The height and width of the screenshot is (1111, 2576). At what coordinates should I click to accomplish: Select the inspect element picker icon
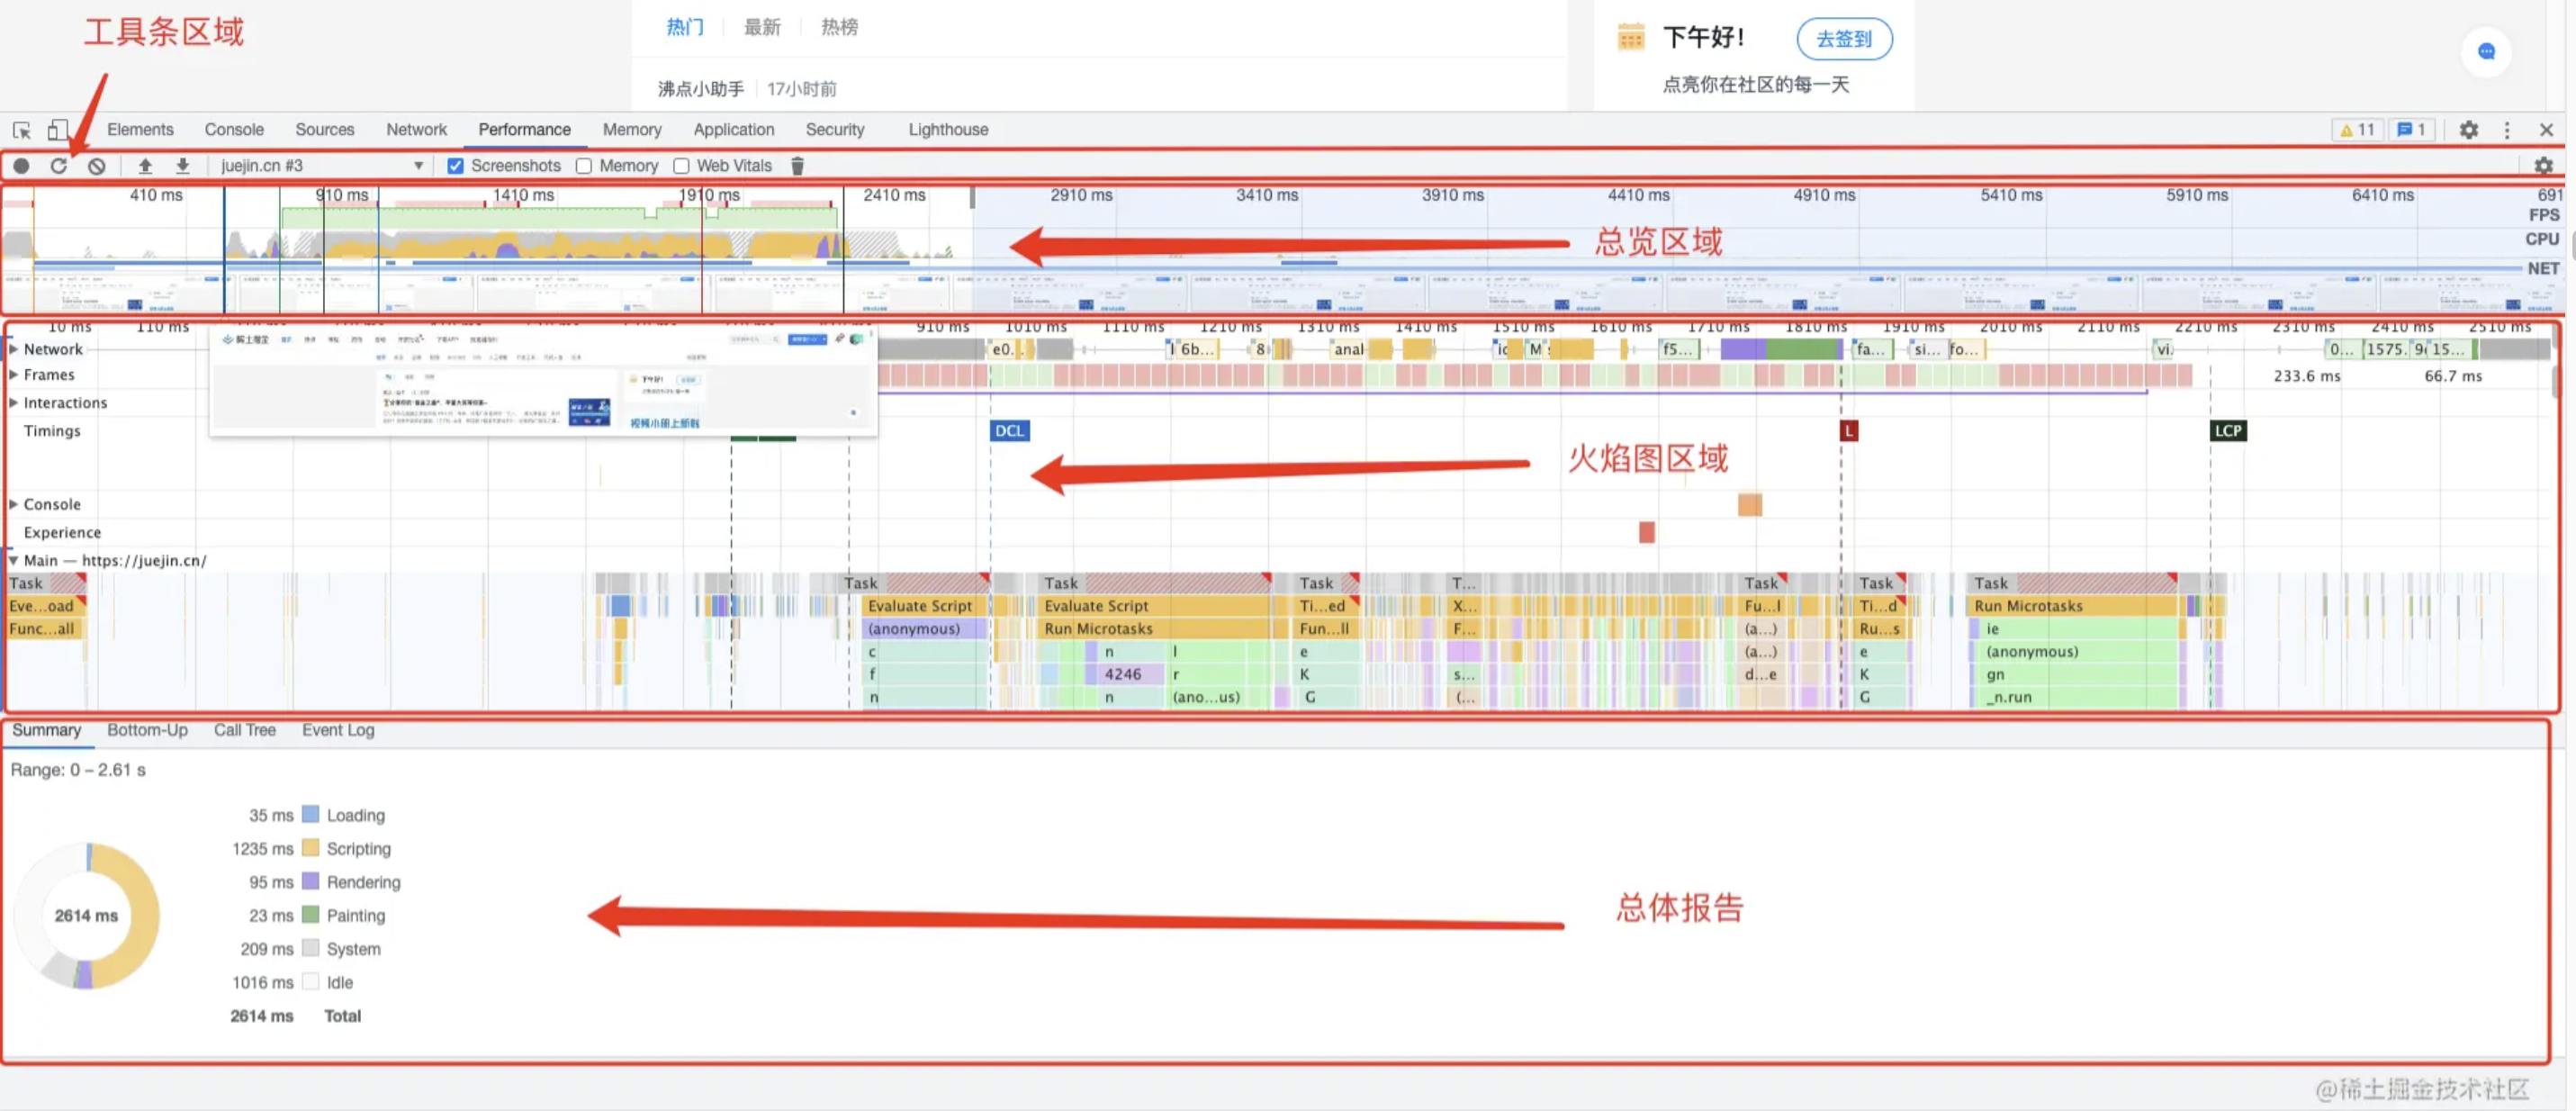21,130
